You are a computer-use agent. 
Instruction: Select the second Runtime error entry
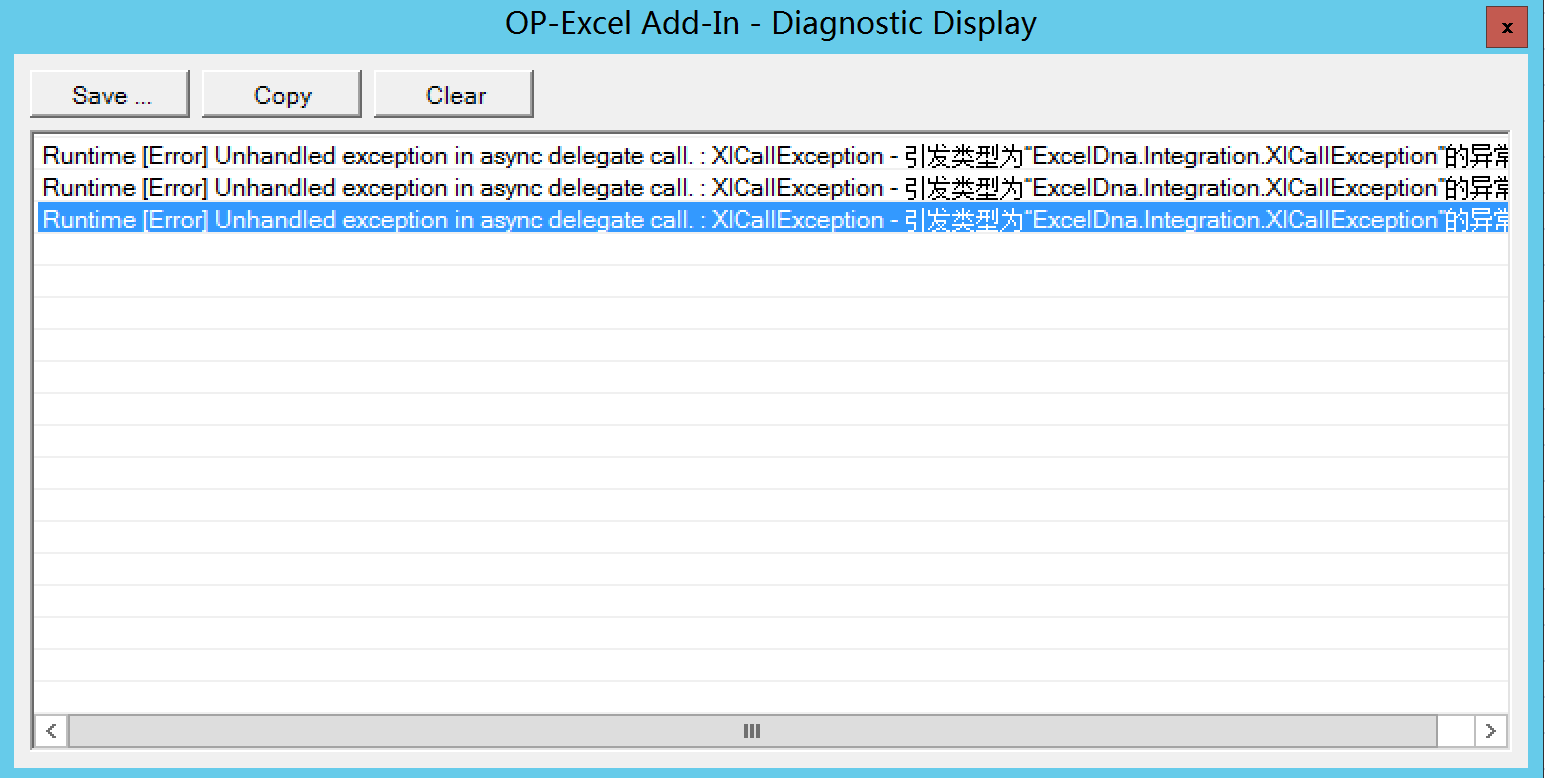tap(400, 188)
